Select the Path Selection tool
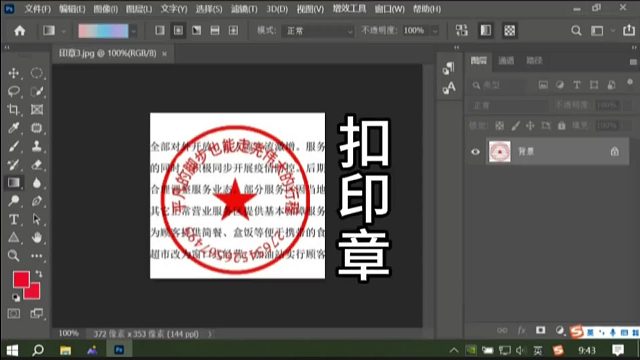 pos(37,219)
